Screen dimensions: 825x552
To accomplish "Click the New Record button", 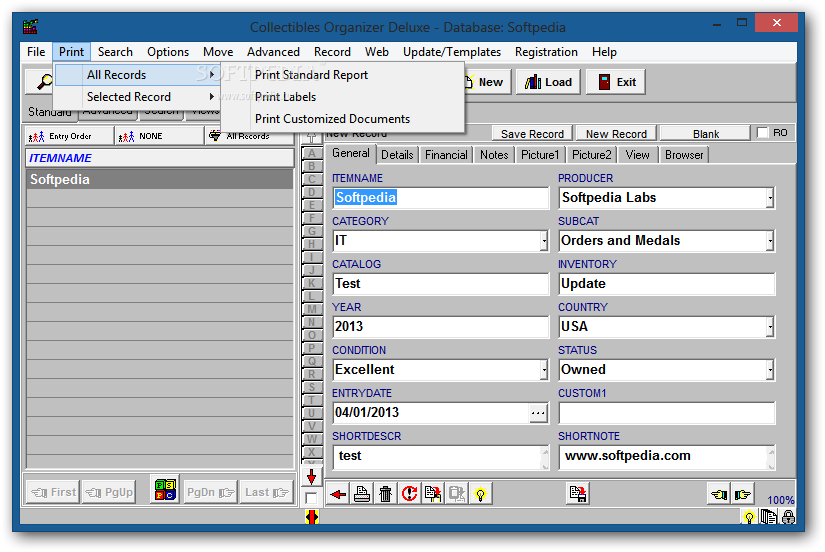I will coord(616,134).
